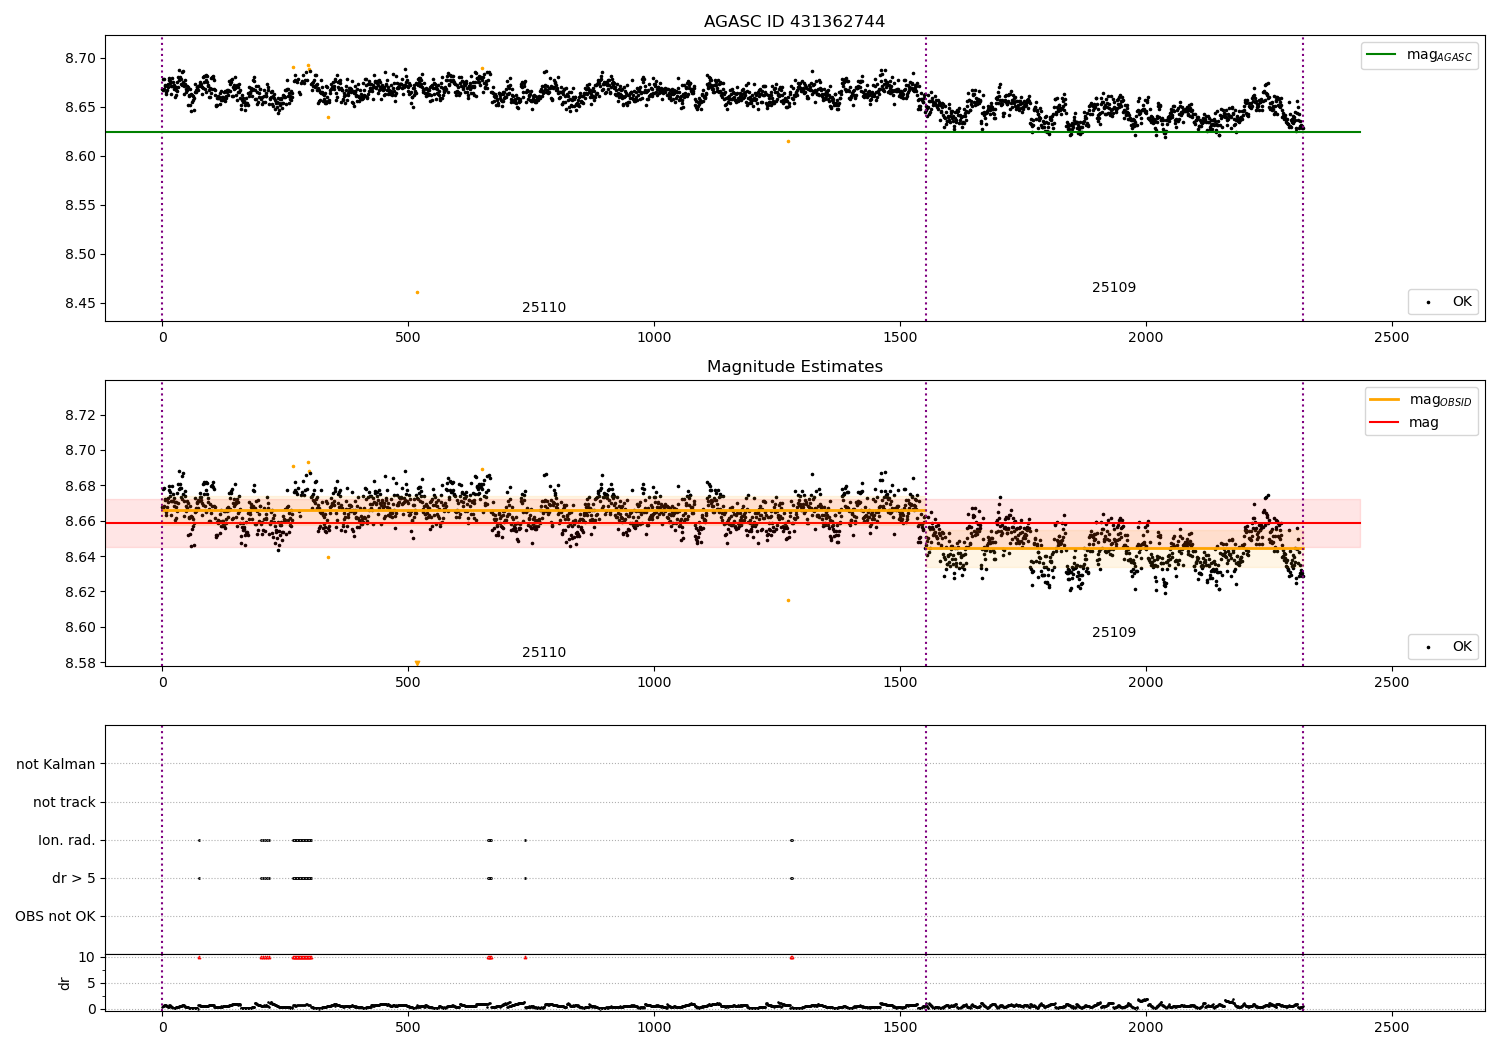Click orange outlier point near 8.46 in top plot
Image resolution: width=1500 pixels, height=1050 pixels.
(x=417, y=292)
